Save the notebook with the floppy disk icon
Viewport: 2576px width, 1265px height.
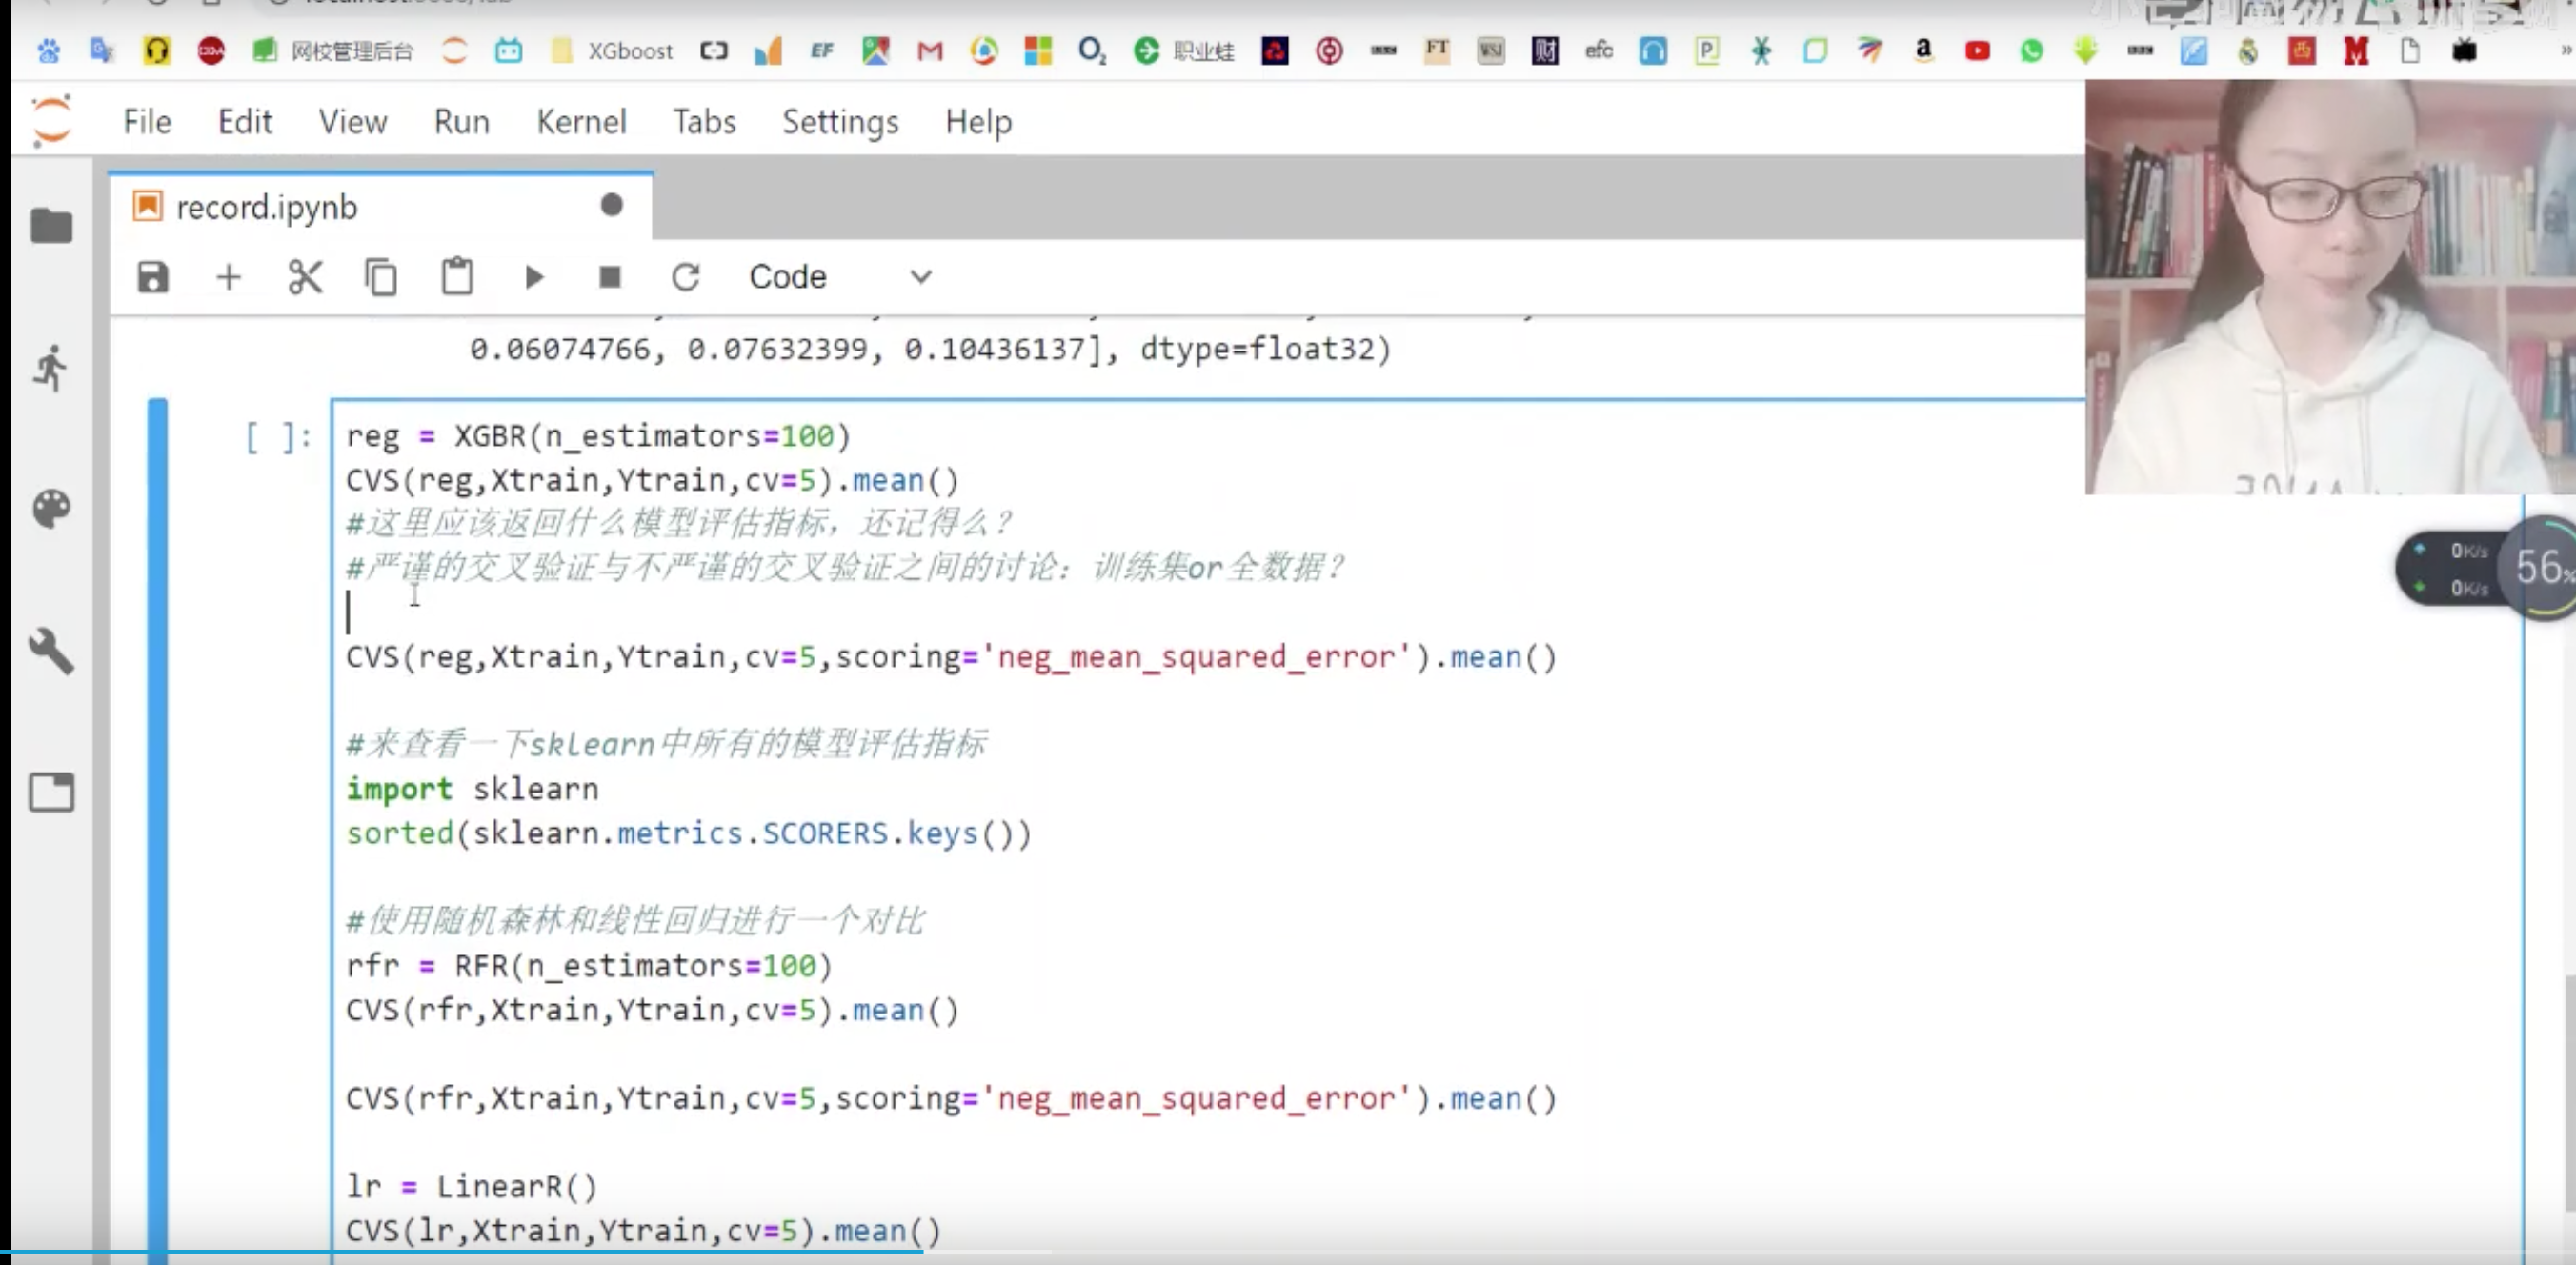point(153,277)
